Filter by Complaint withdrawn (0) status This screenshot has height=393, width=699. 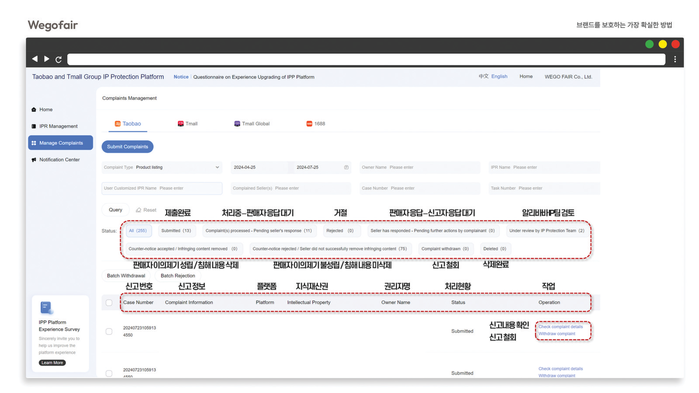(445, 249)
